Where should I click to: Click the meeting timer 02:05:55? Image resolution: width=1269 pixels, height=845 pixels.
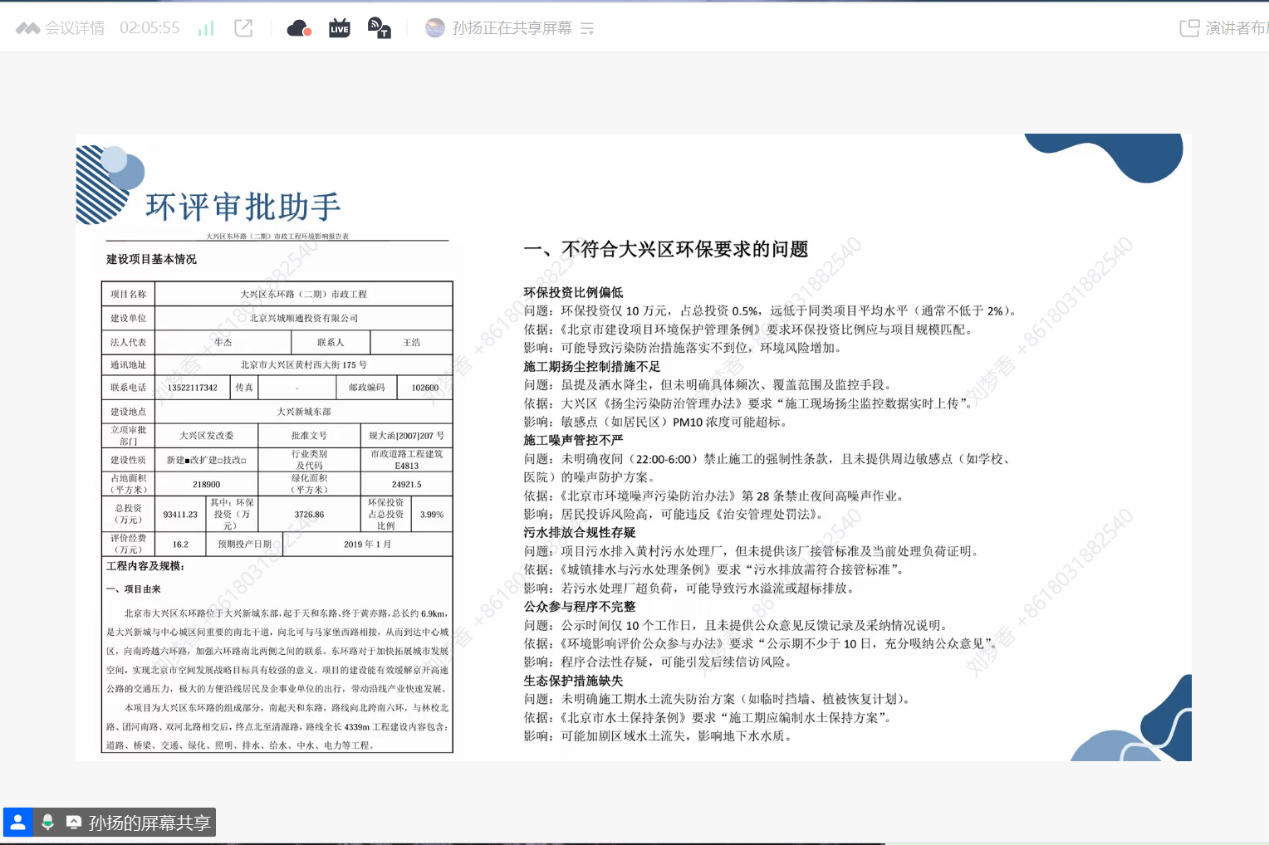(x=150, y=28)
